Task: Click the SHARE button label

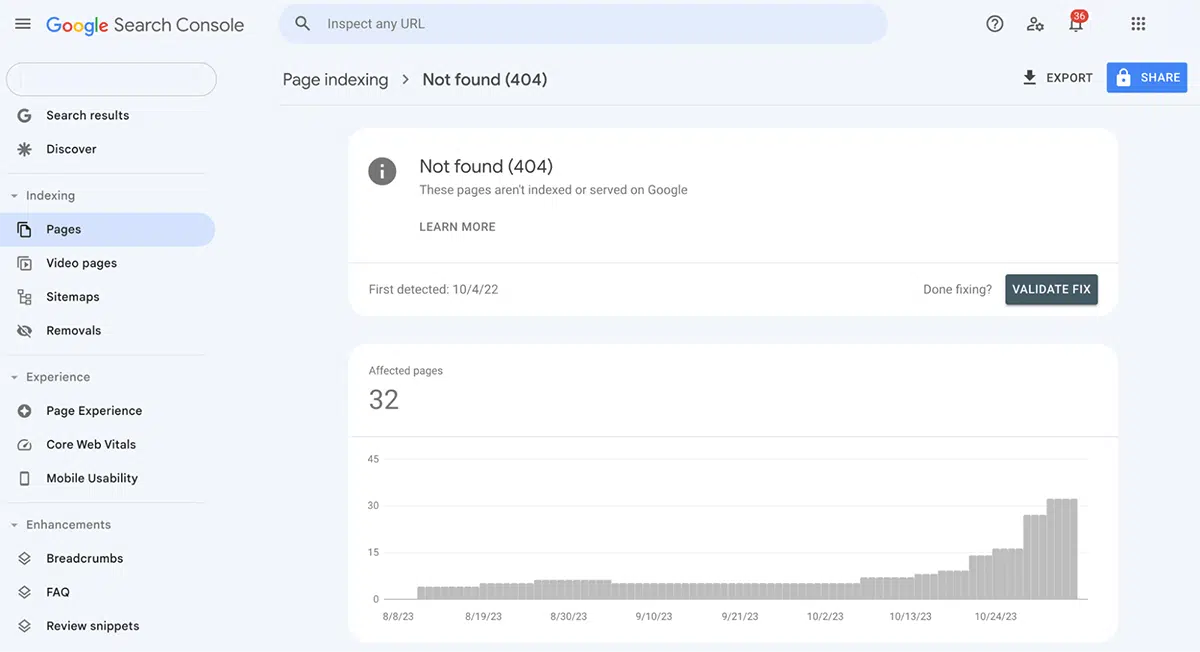Action: 1160,78
